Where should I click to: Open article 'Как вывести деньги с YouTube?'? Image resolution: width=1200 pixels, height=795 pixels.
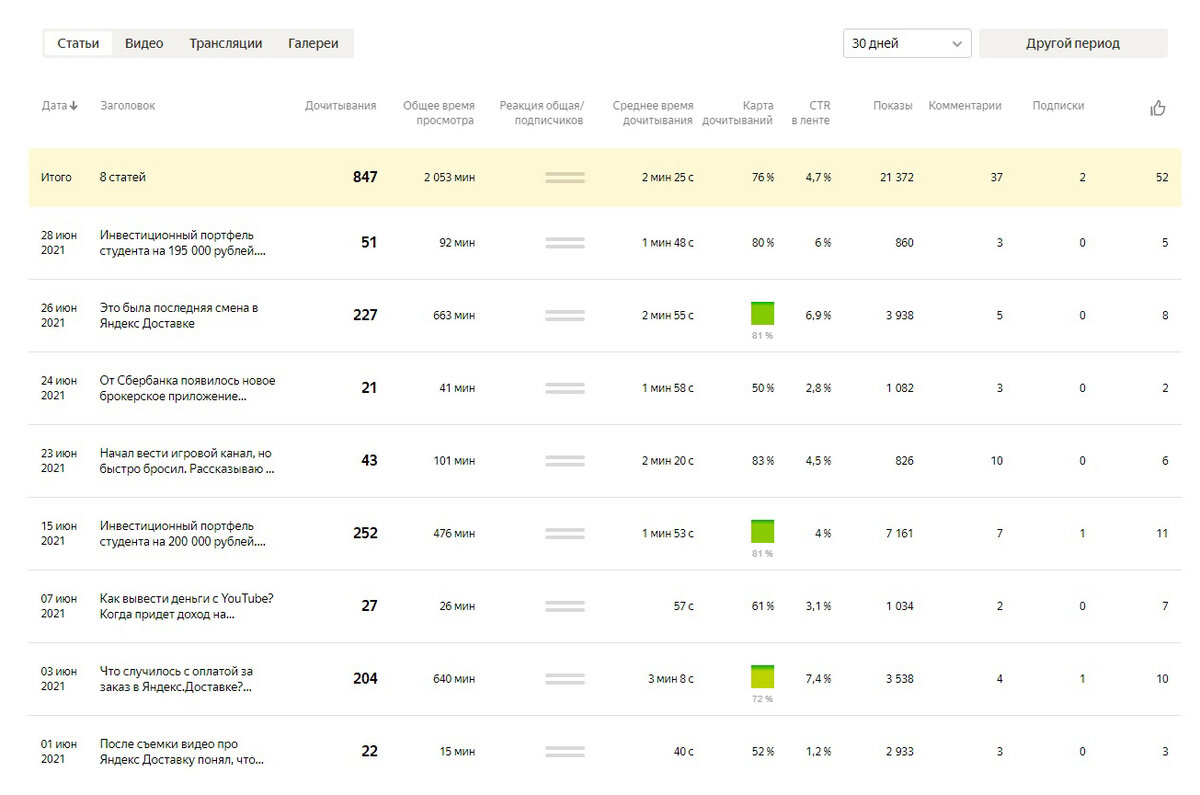coord(187,606)
